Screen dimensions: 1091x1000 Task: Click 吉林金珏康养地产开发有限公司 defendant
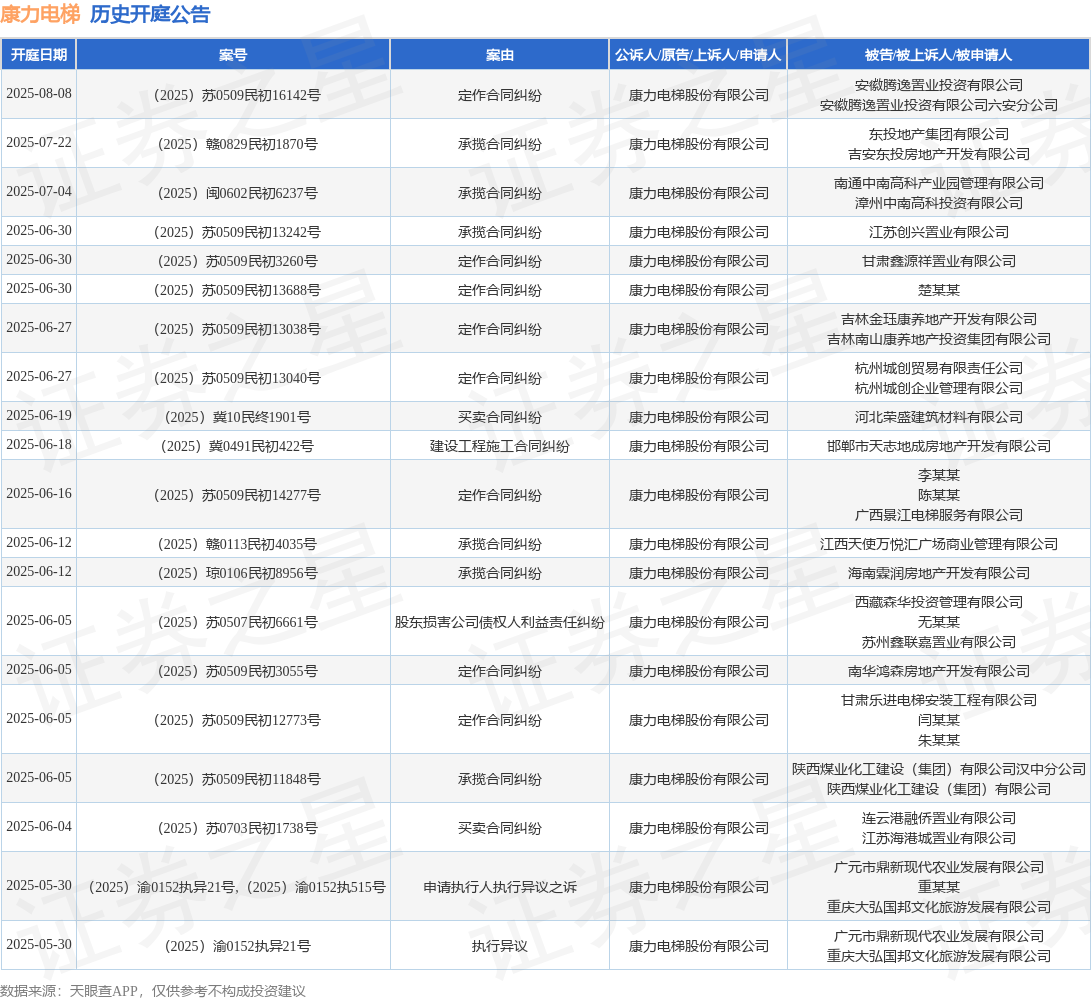(939, 319)
